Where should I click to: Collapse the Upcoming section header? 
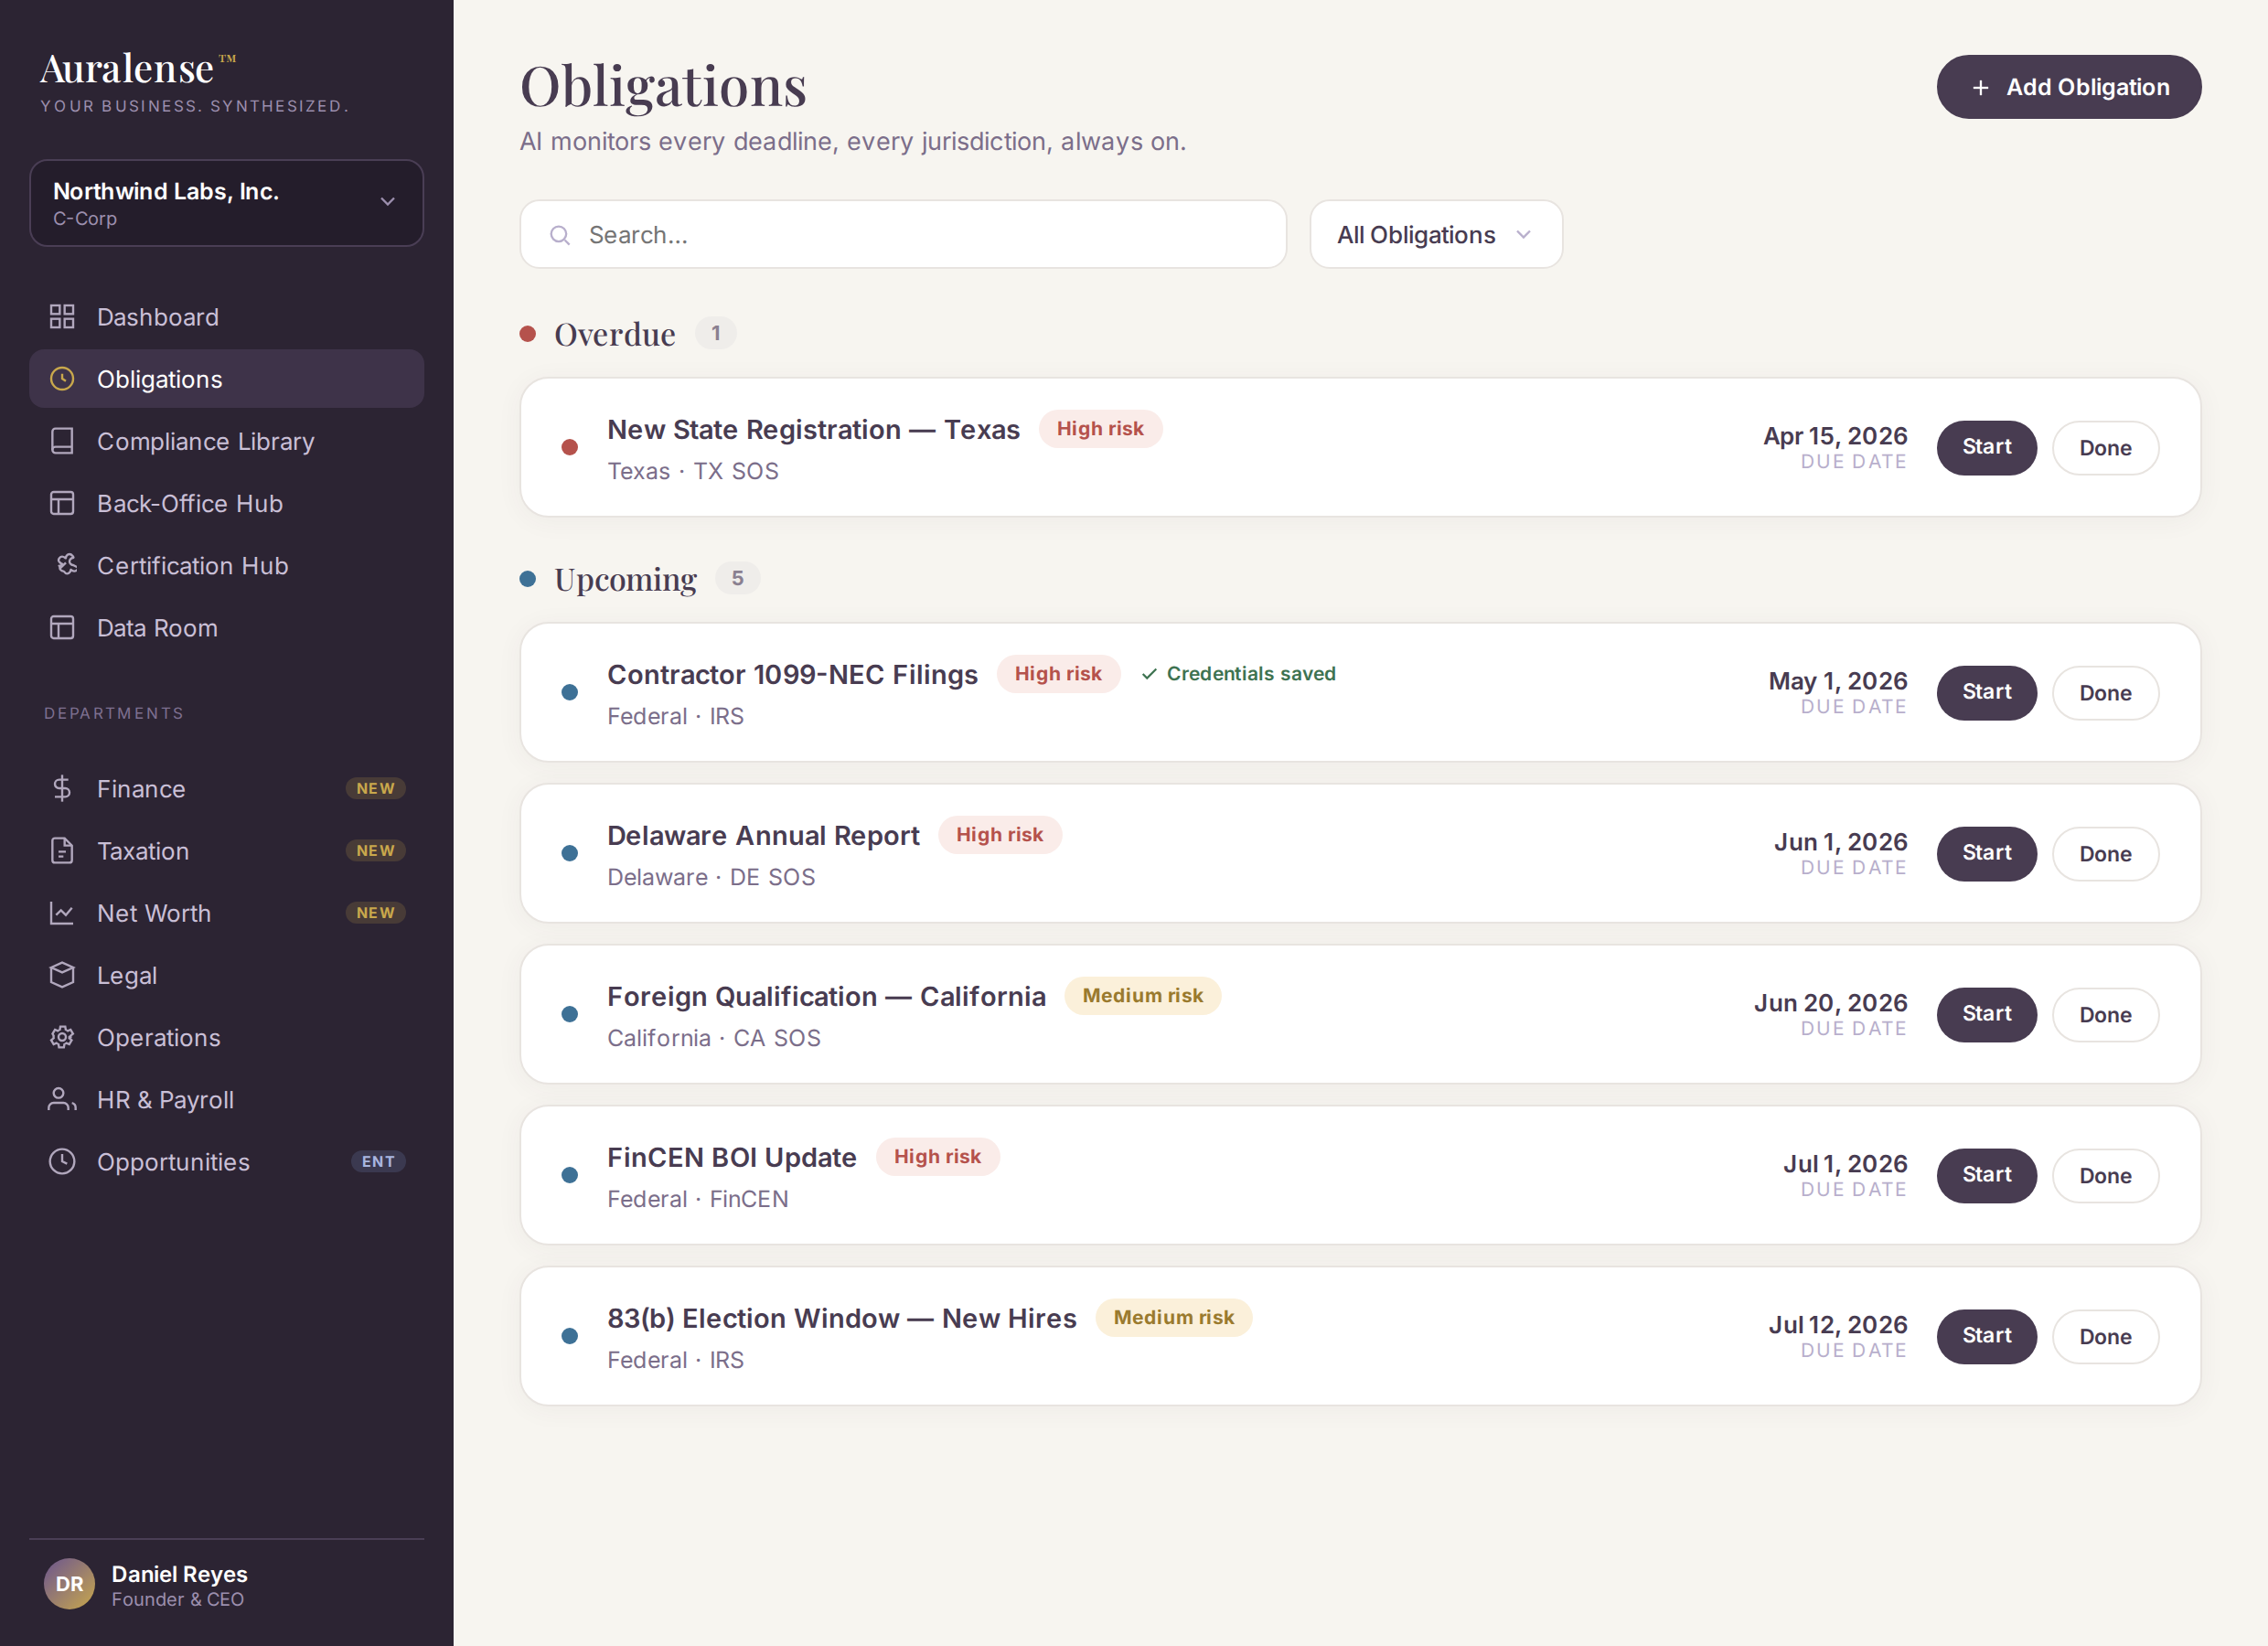tap(640, 579)
